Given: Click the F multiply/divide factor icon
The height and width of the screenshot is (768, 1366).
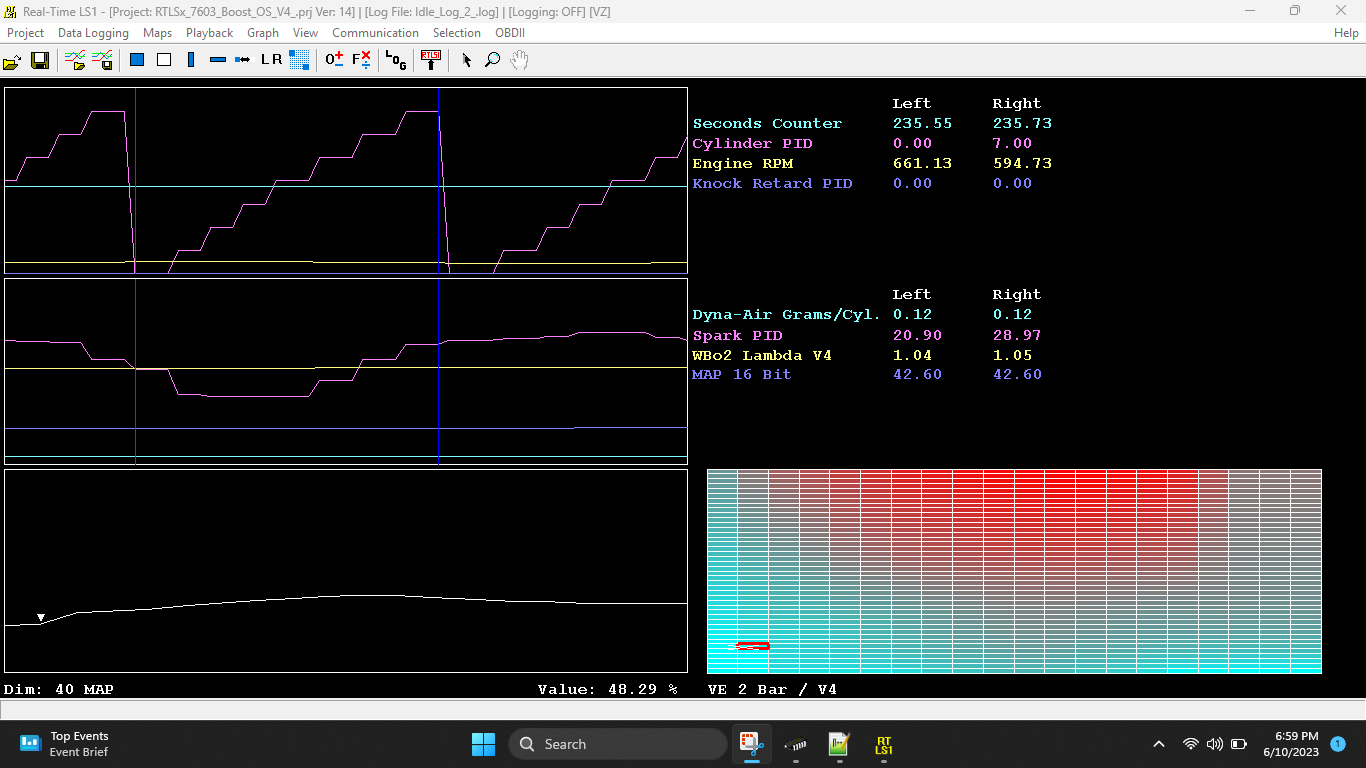Looking at the screenshot, I should click(361, 60).
